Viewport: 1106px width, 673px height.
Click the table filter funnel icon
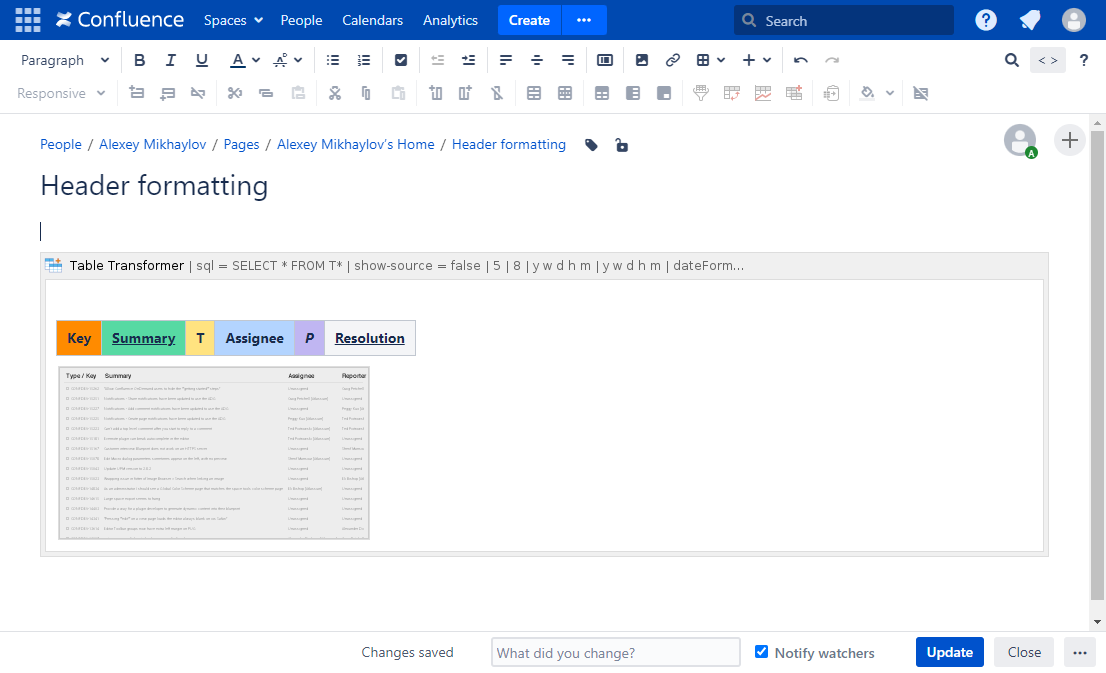coord(700,93)
